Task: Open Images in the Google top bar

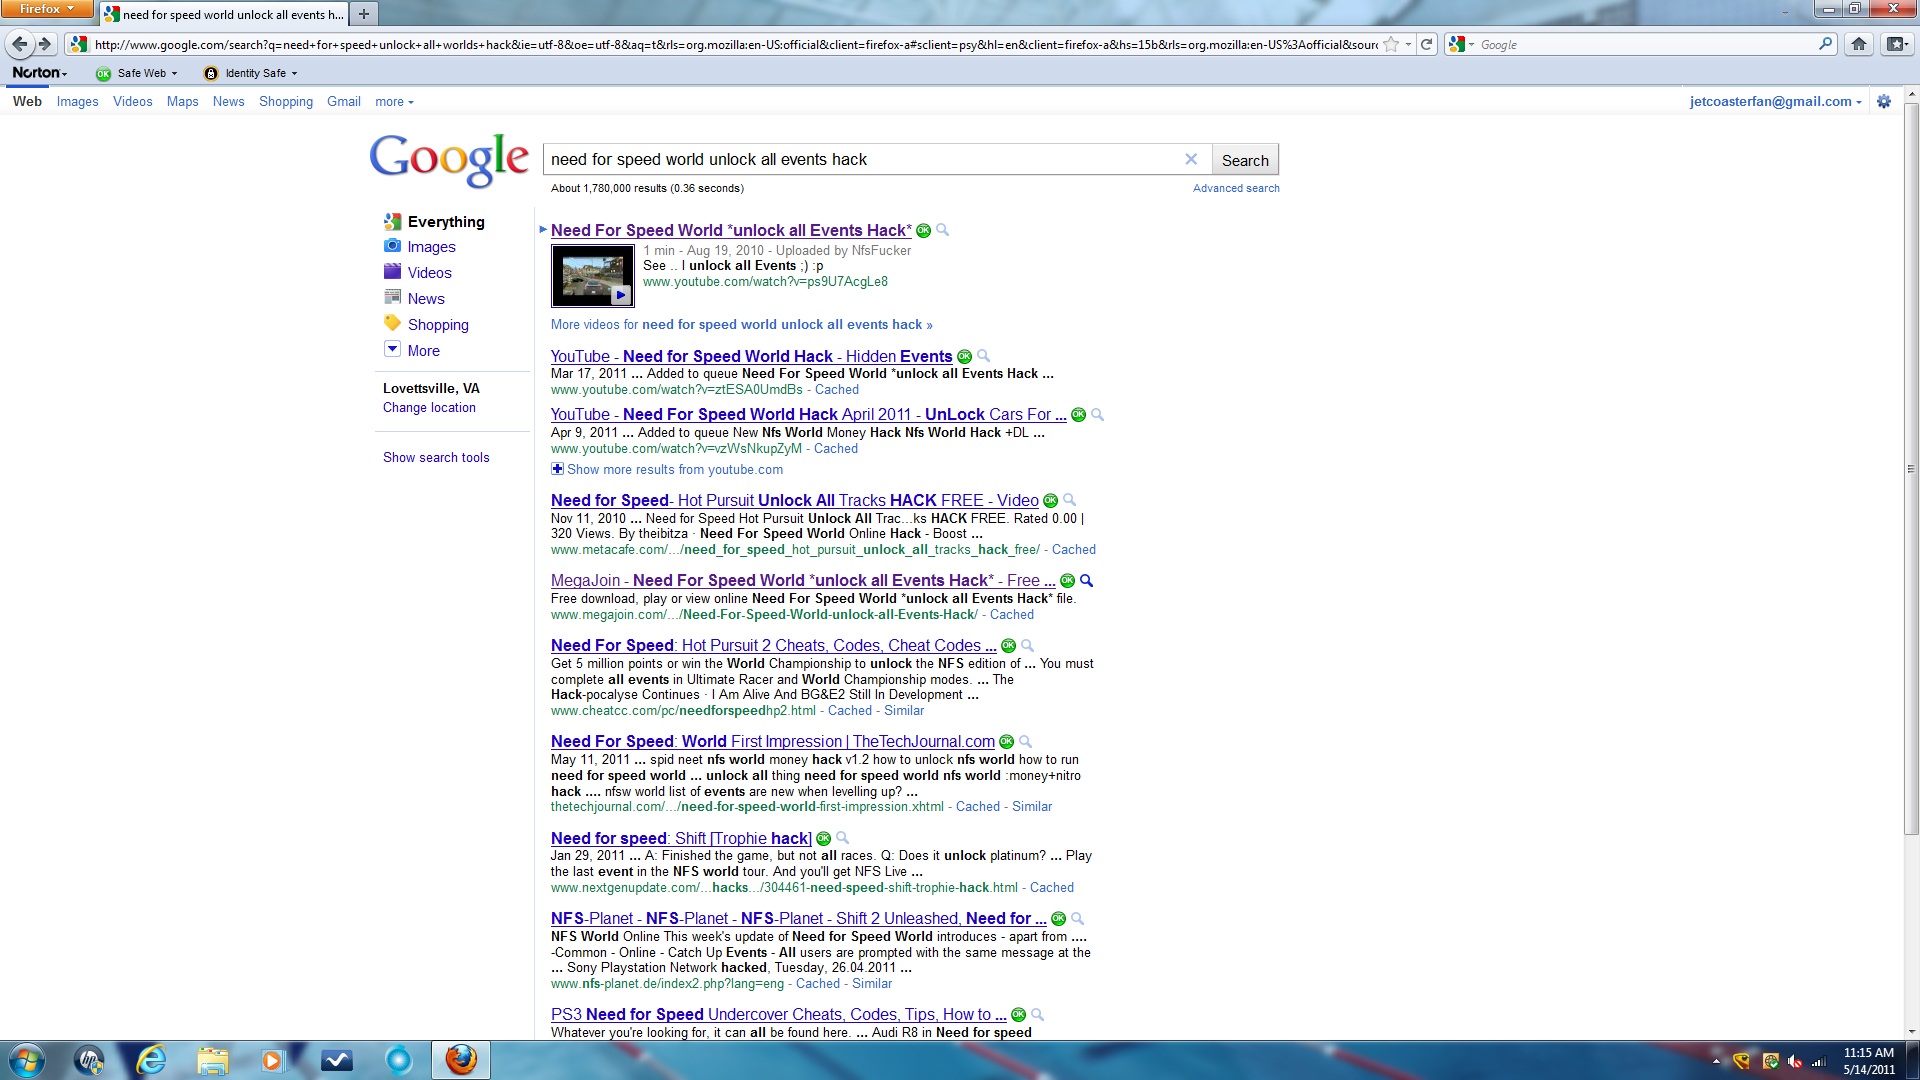Action: (77, 102)
